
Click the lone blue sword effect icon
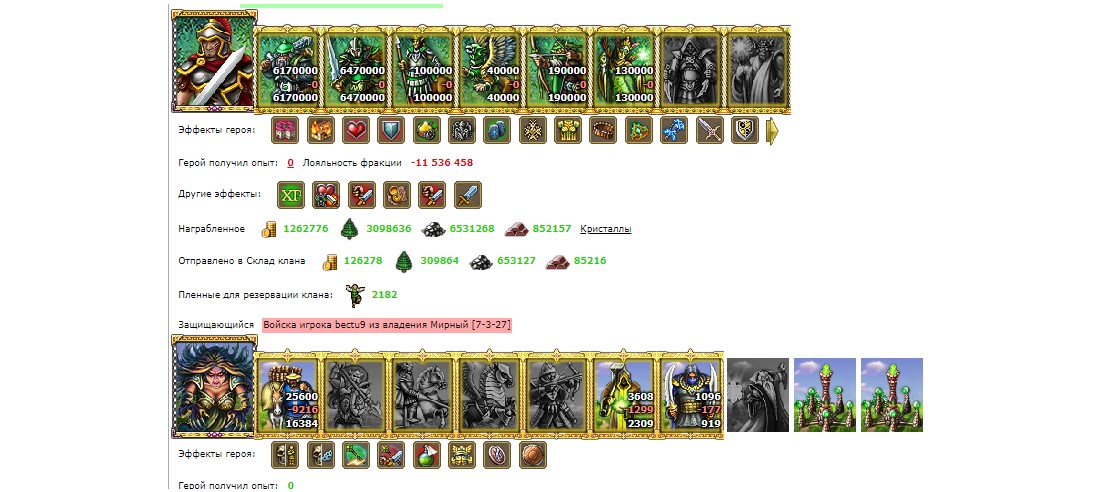[x=468, y=195]
